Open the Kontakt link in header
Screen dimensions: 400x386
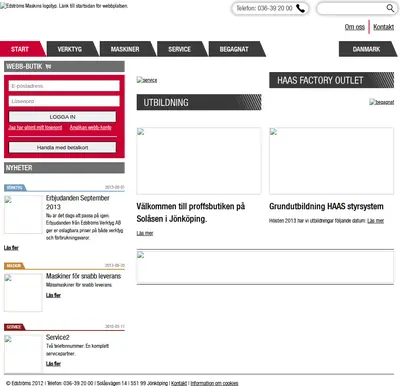coord(383,27)
